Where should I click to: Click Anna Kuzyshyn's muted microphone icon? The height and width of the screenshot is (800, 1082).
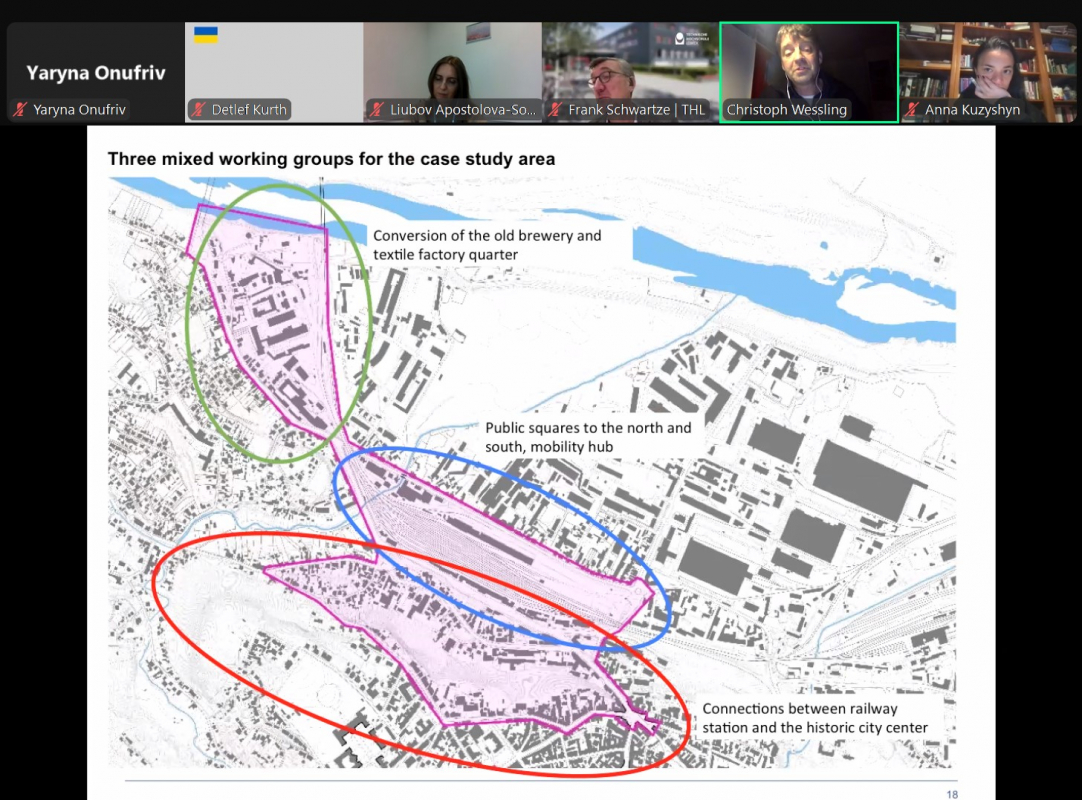[912, 110]
